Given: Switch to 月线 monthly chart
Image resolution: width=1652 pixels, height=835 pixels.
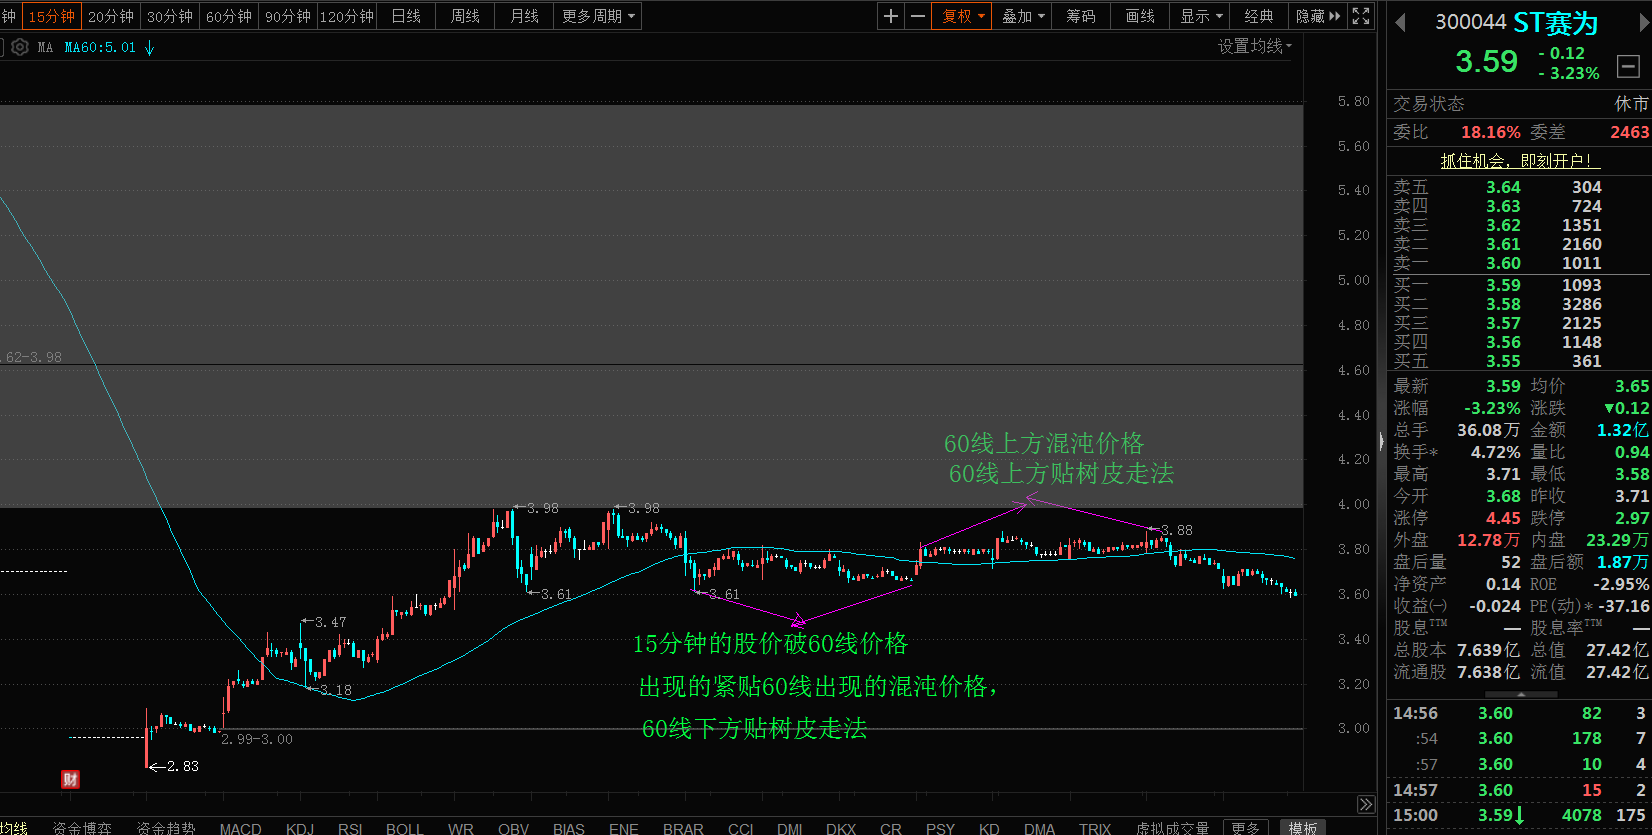Looking at the screenshot, I should pyautogui.click(x=524, y=16).
